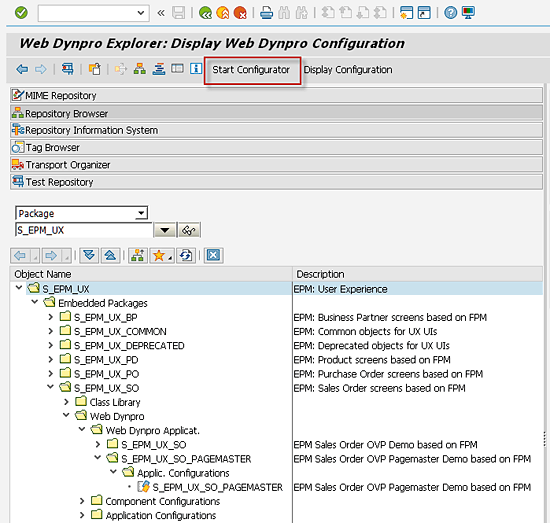
Task: Click the Print icon
Action: tap(267, 13)
